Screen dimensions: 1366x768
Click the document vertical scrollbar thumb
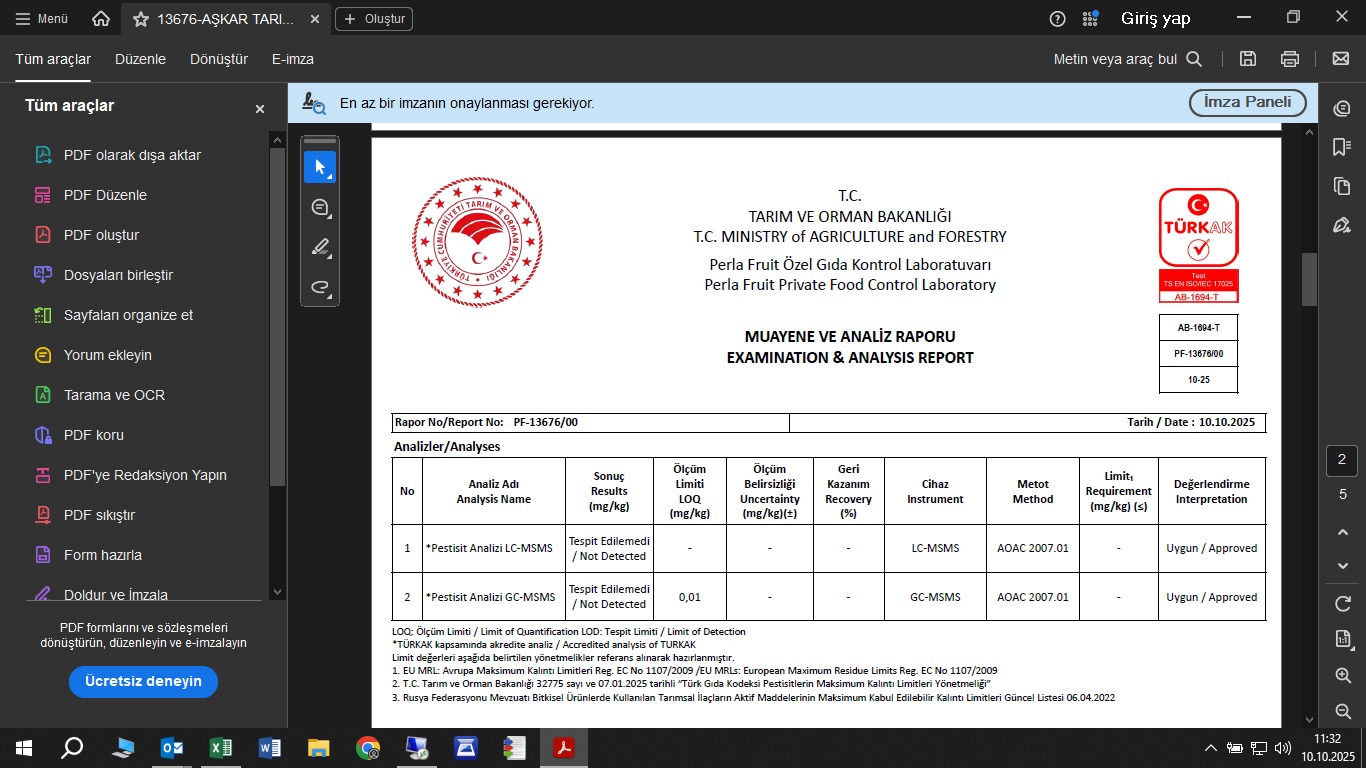(x=1309, y=279)
